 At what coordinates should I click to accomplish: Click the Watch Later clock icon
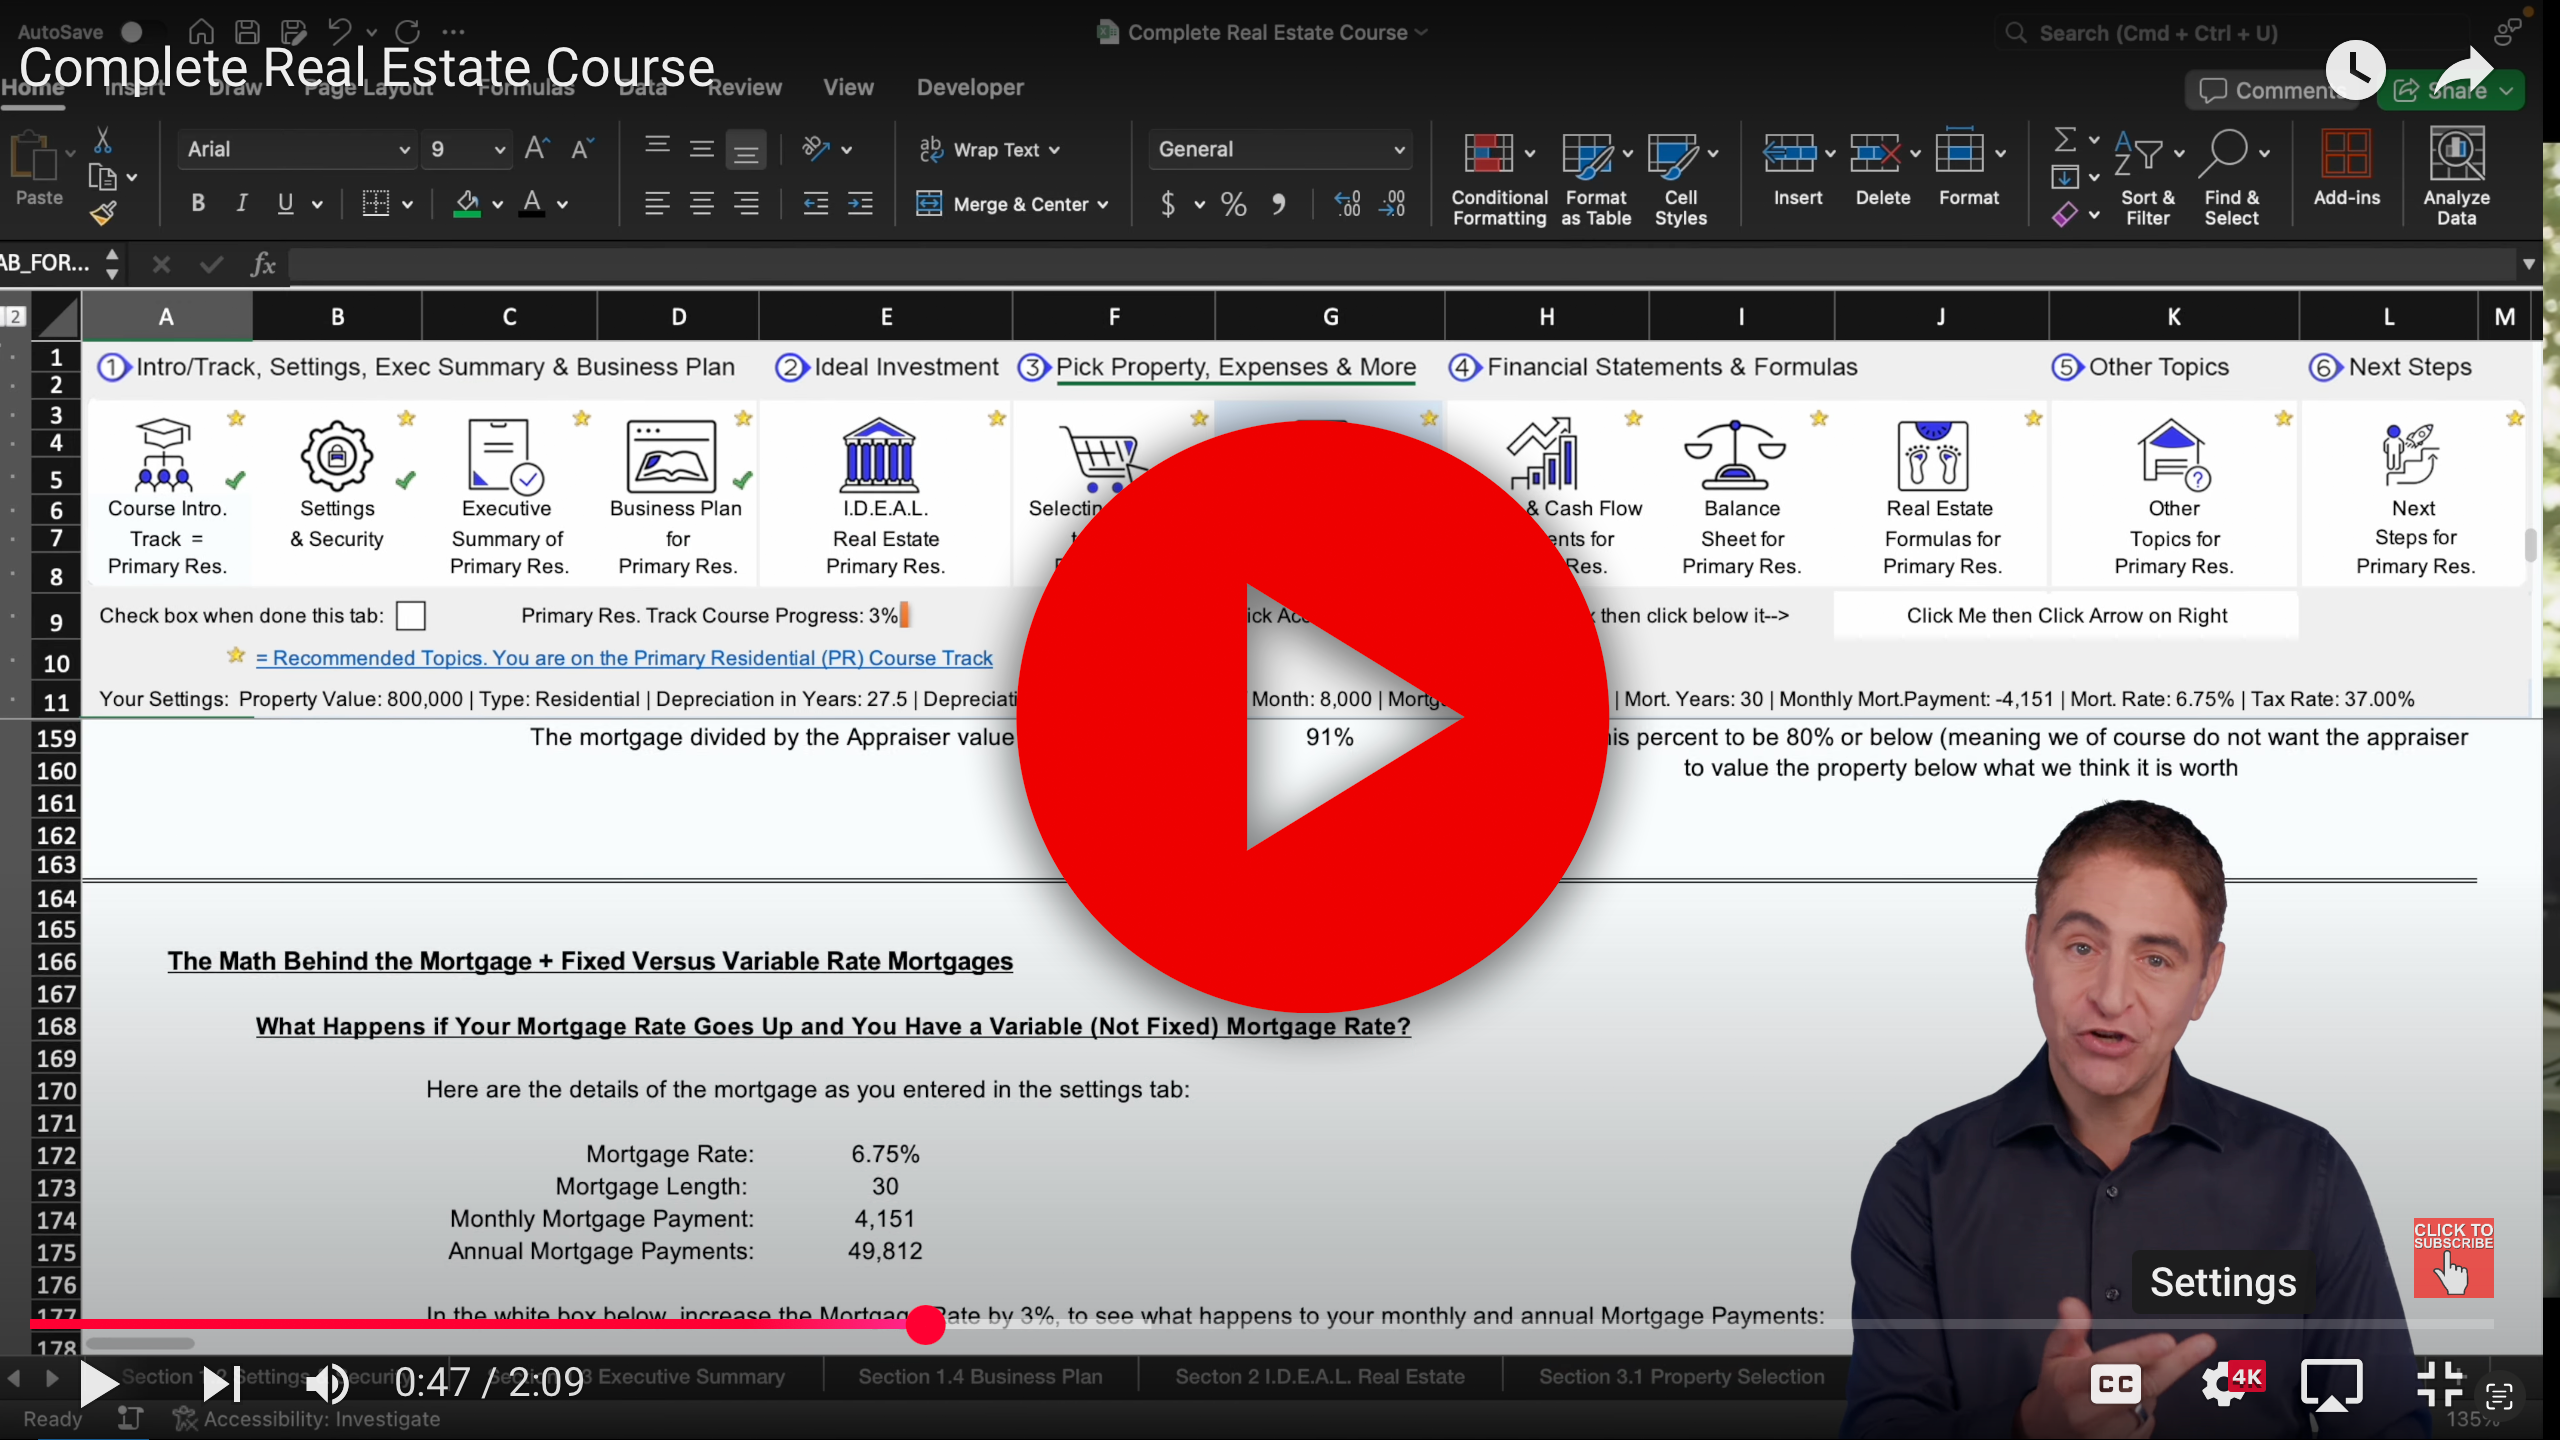coord(2356,70)
